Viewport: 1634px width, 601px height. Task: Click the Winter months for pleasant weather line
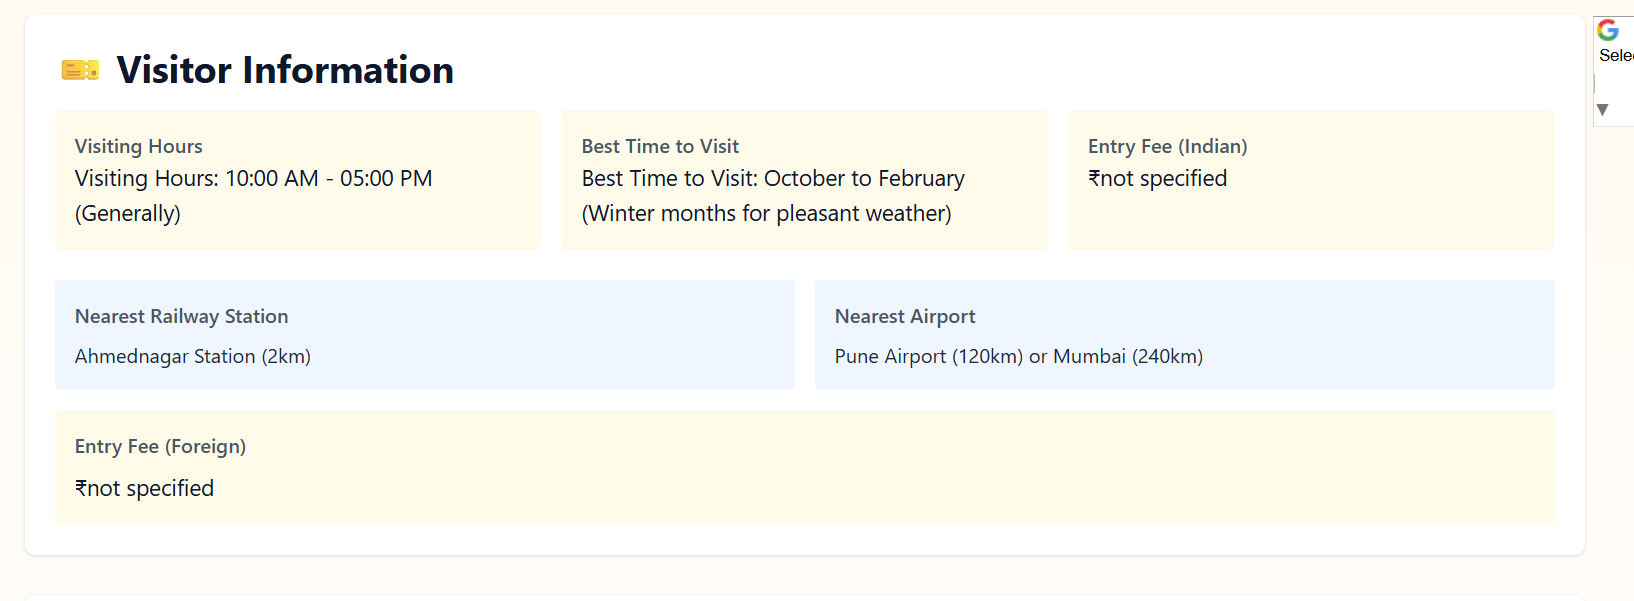(767, 214)
